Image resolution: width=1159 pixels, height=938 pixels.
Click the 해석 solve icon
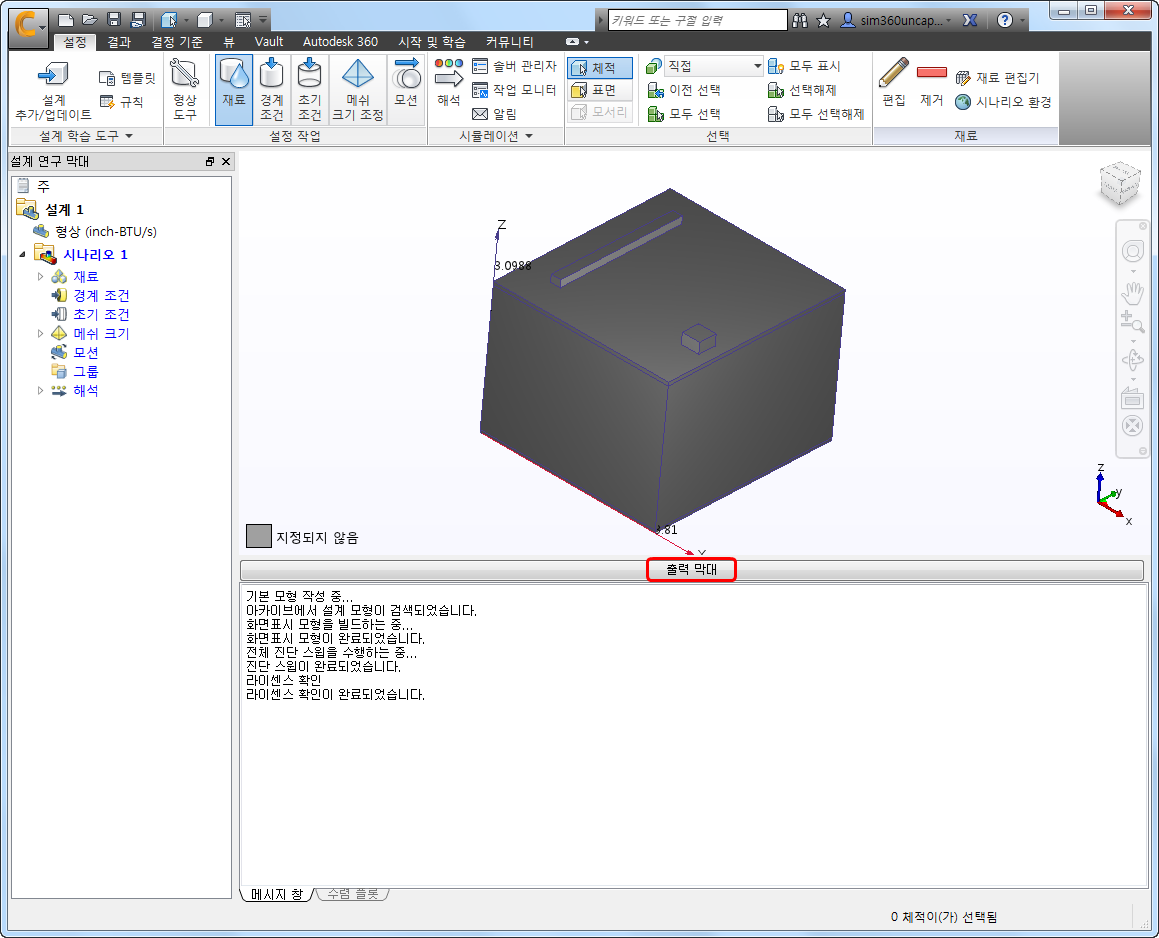(449, 82)
